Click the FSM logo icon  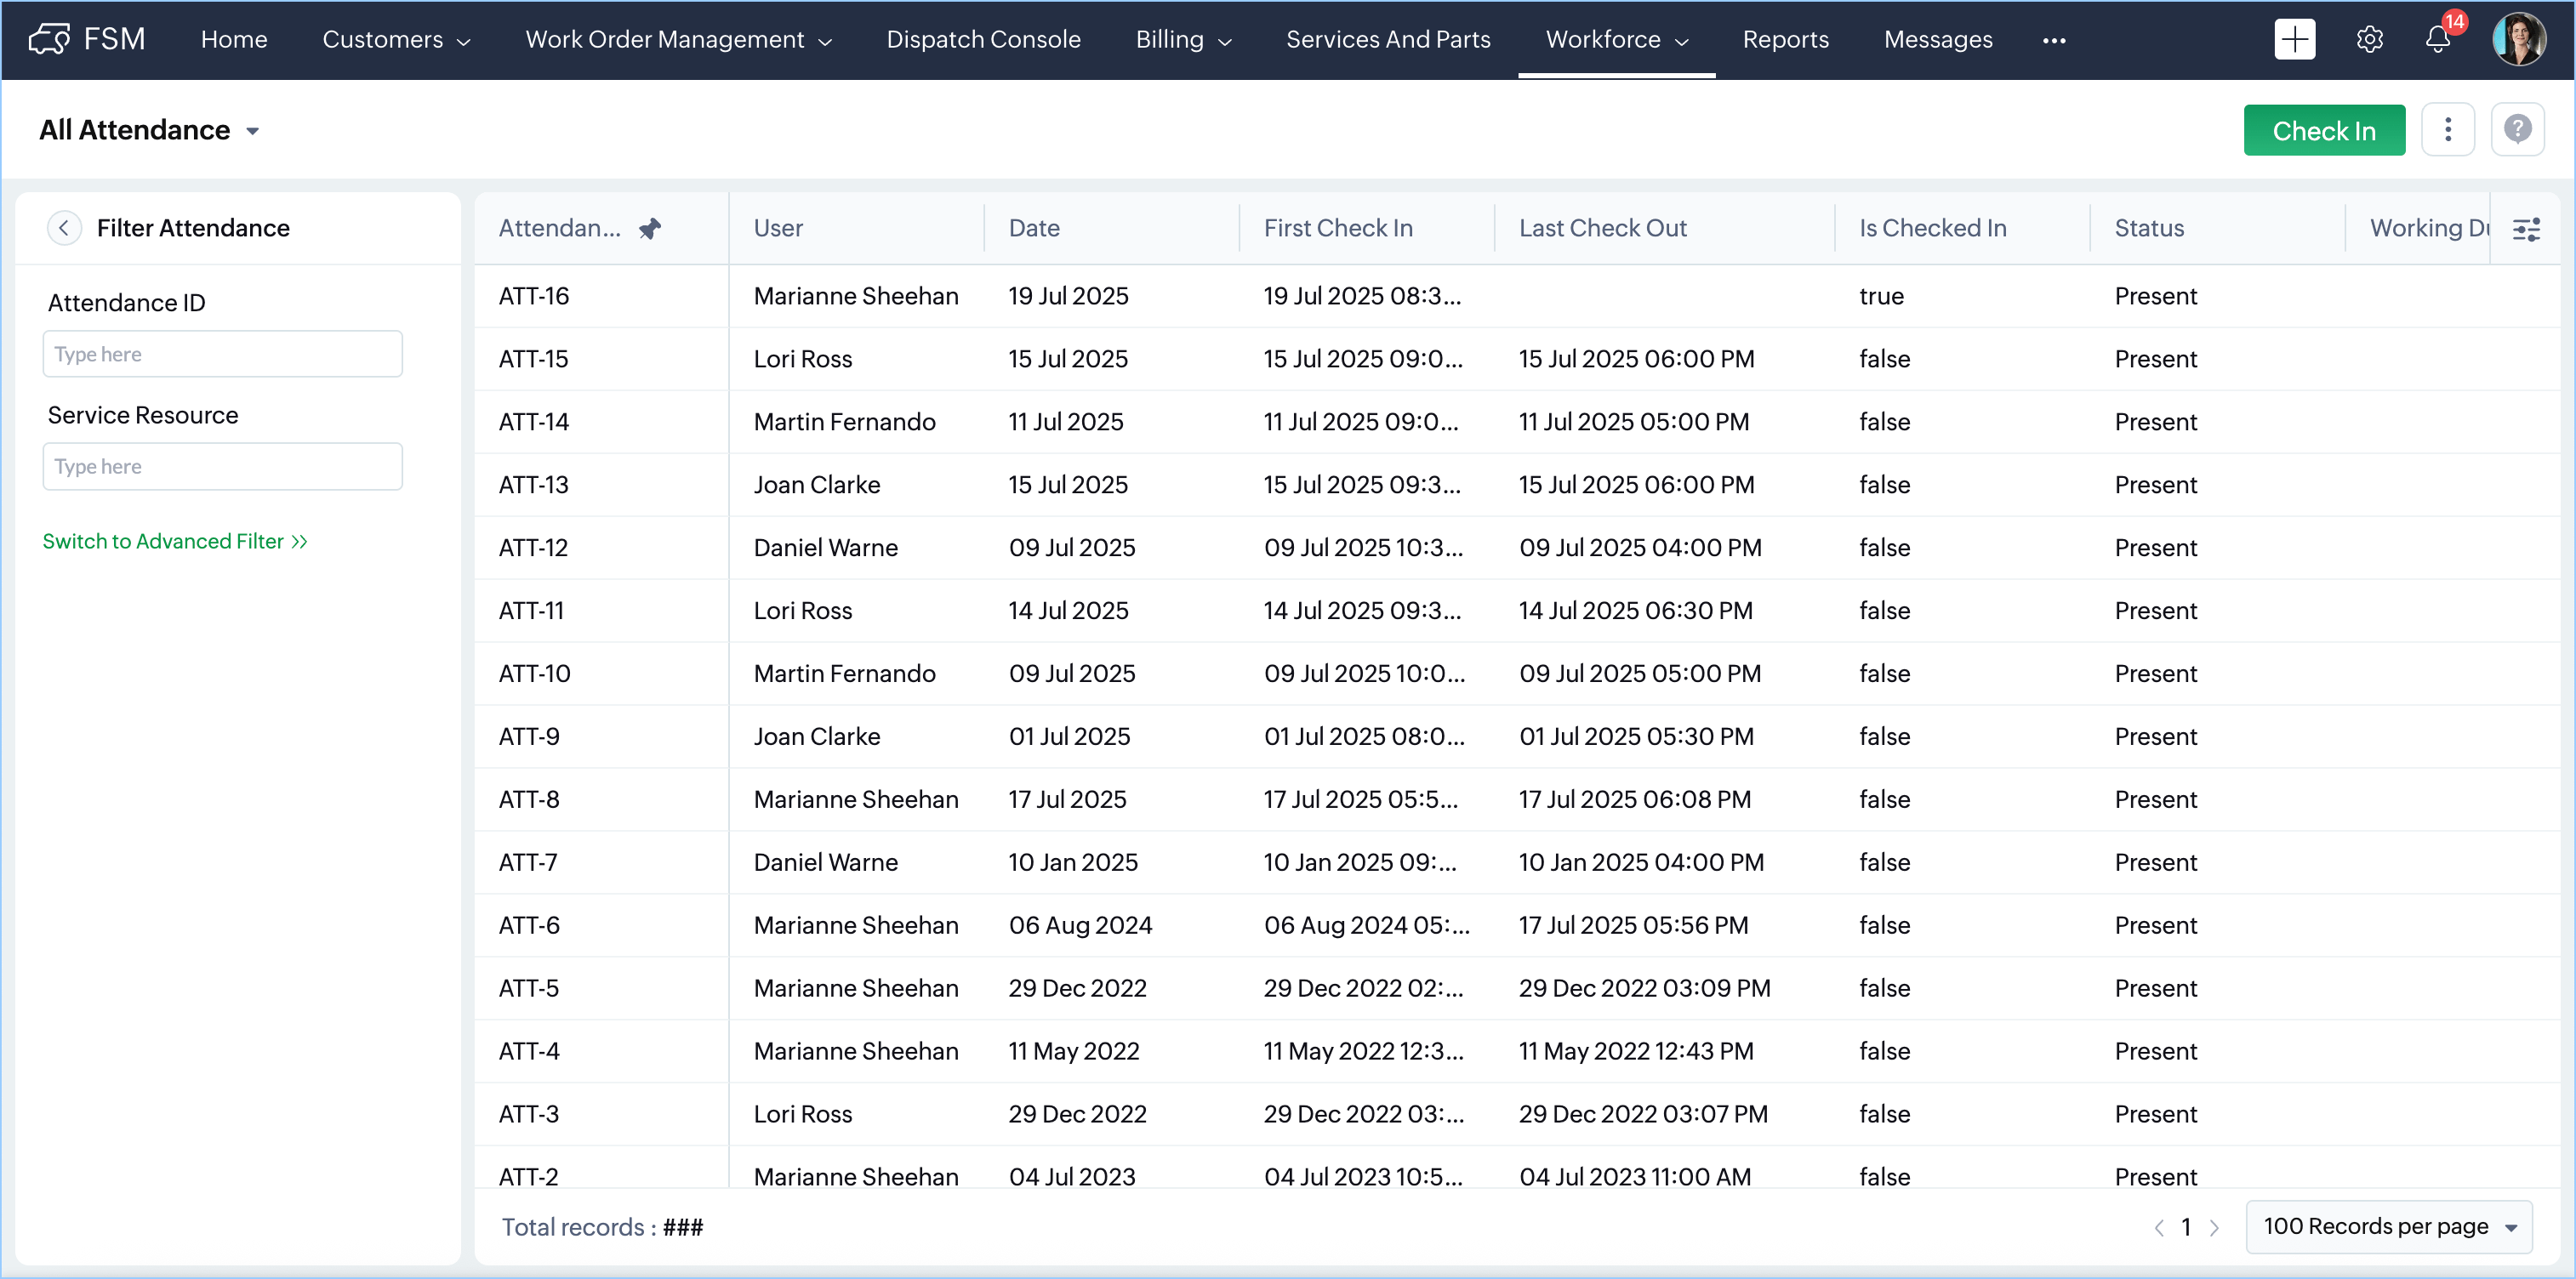coord(48,39)
